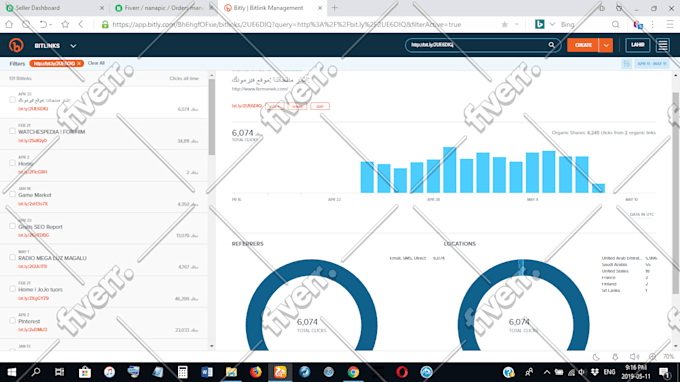Click the browser home icon
Screen dimensions: 680x382
click(x=9, y=24)
